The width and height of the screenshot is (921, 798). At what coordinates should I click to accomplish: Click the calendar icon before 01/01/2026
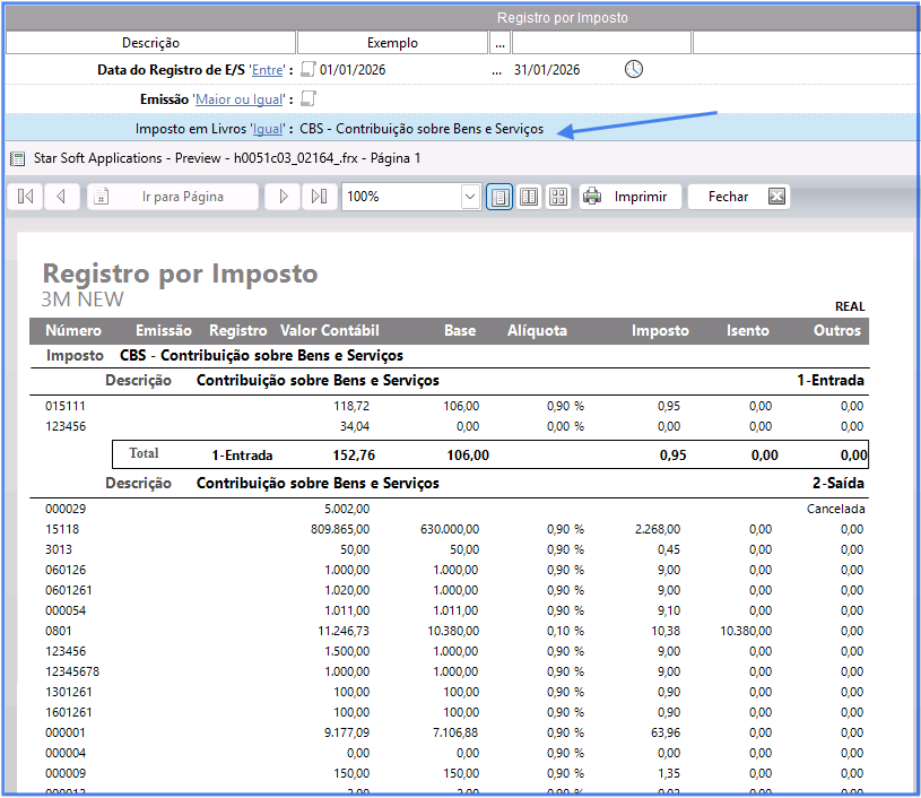tap(309, 70)
